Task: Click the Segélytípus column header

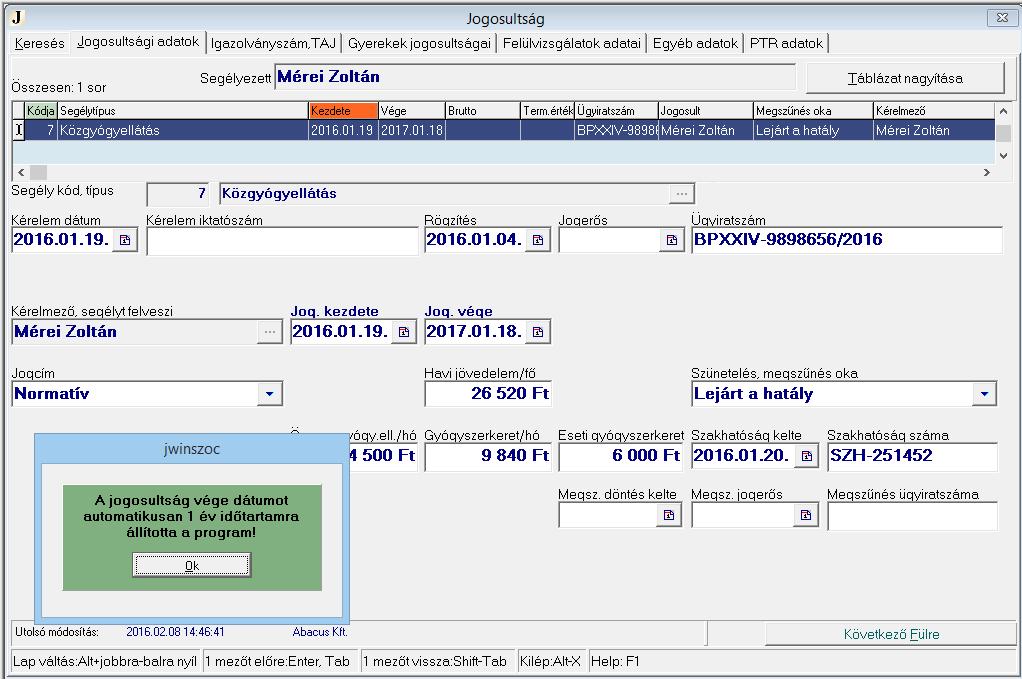Action: pyautogui.click(x=182, y=111)
